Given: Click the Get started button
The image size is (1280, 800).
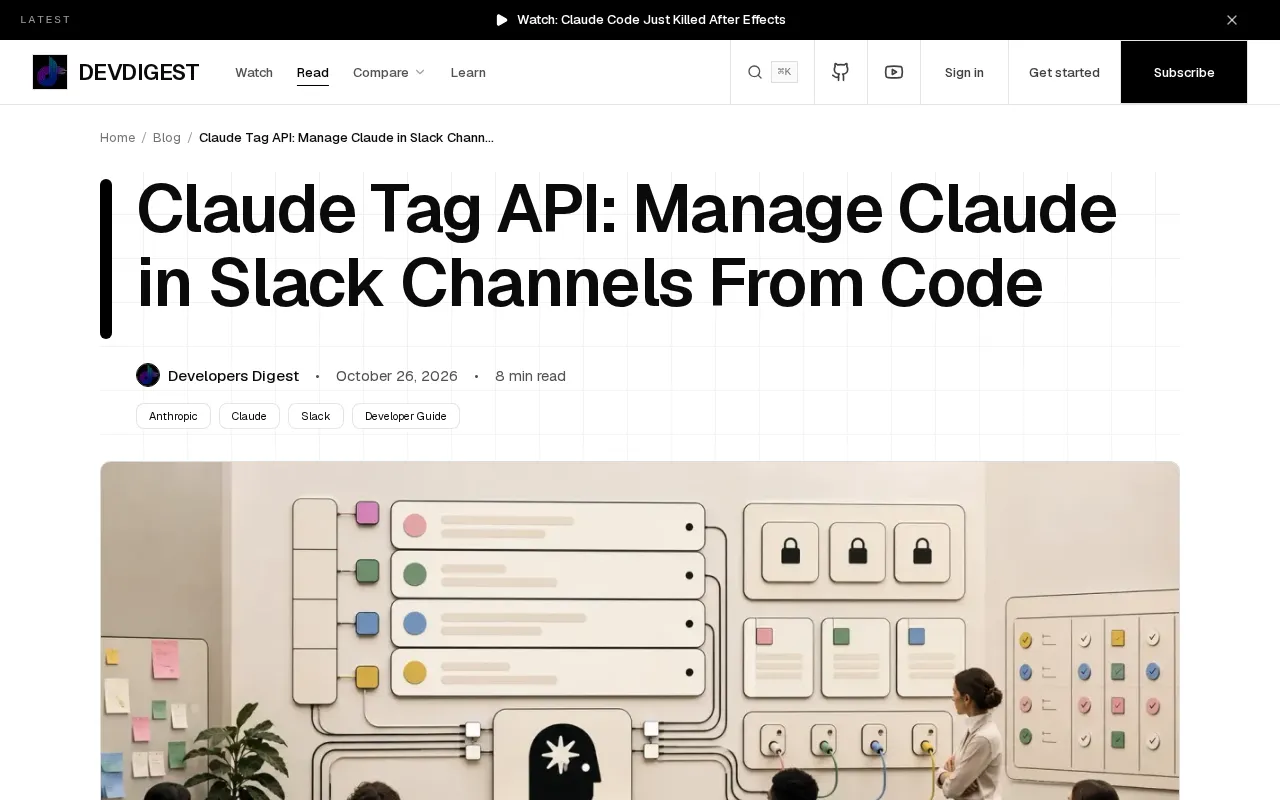Looking at the screenshot, I should click(1064, 72).
